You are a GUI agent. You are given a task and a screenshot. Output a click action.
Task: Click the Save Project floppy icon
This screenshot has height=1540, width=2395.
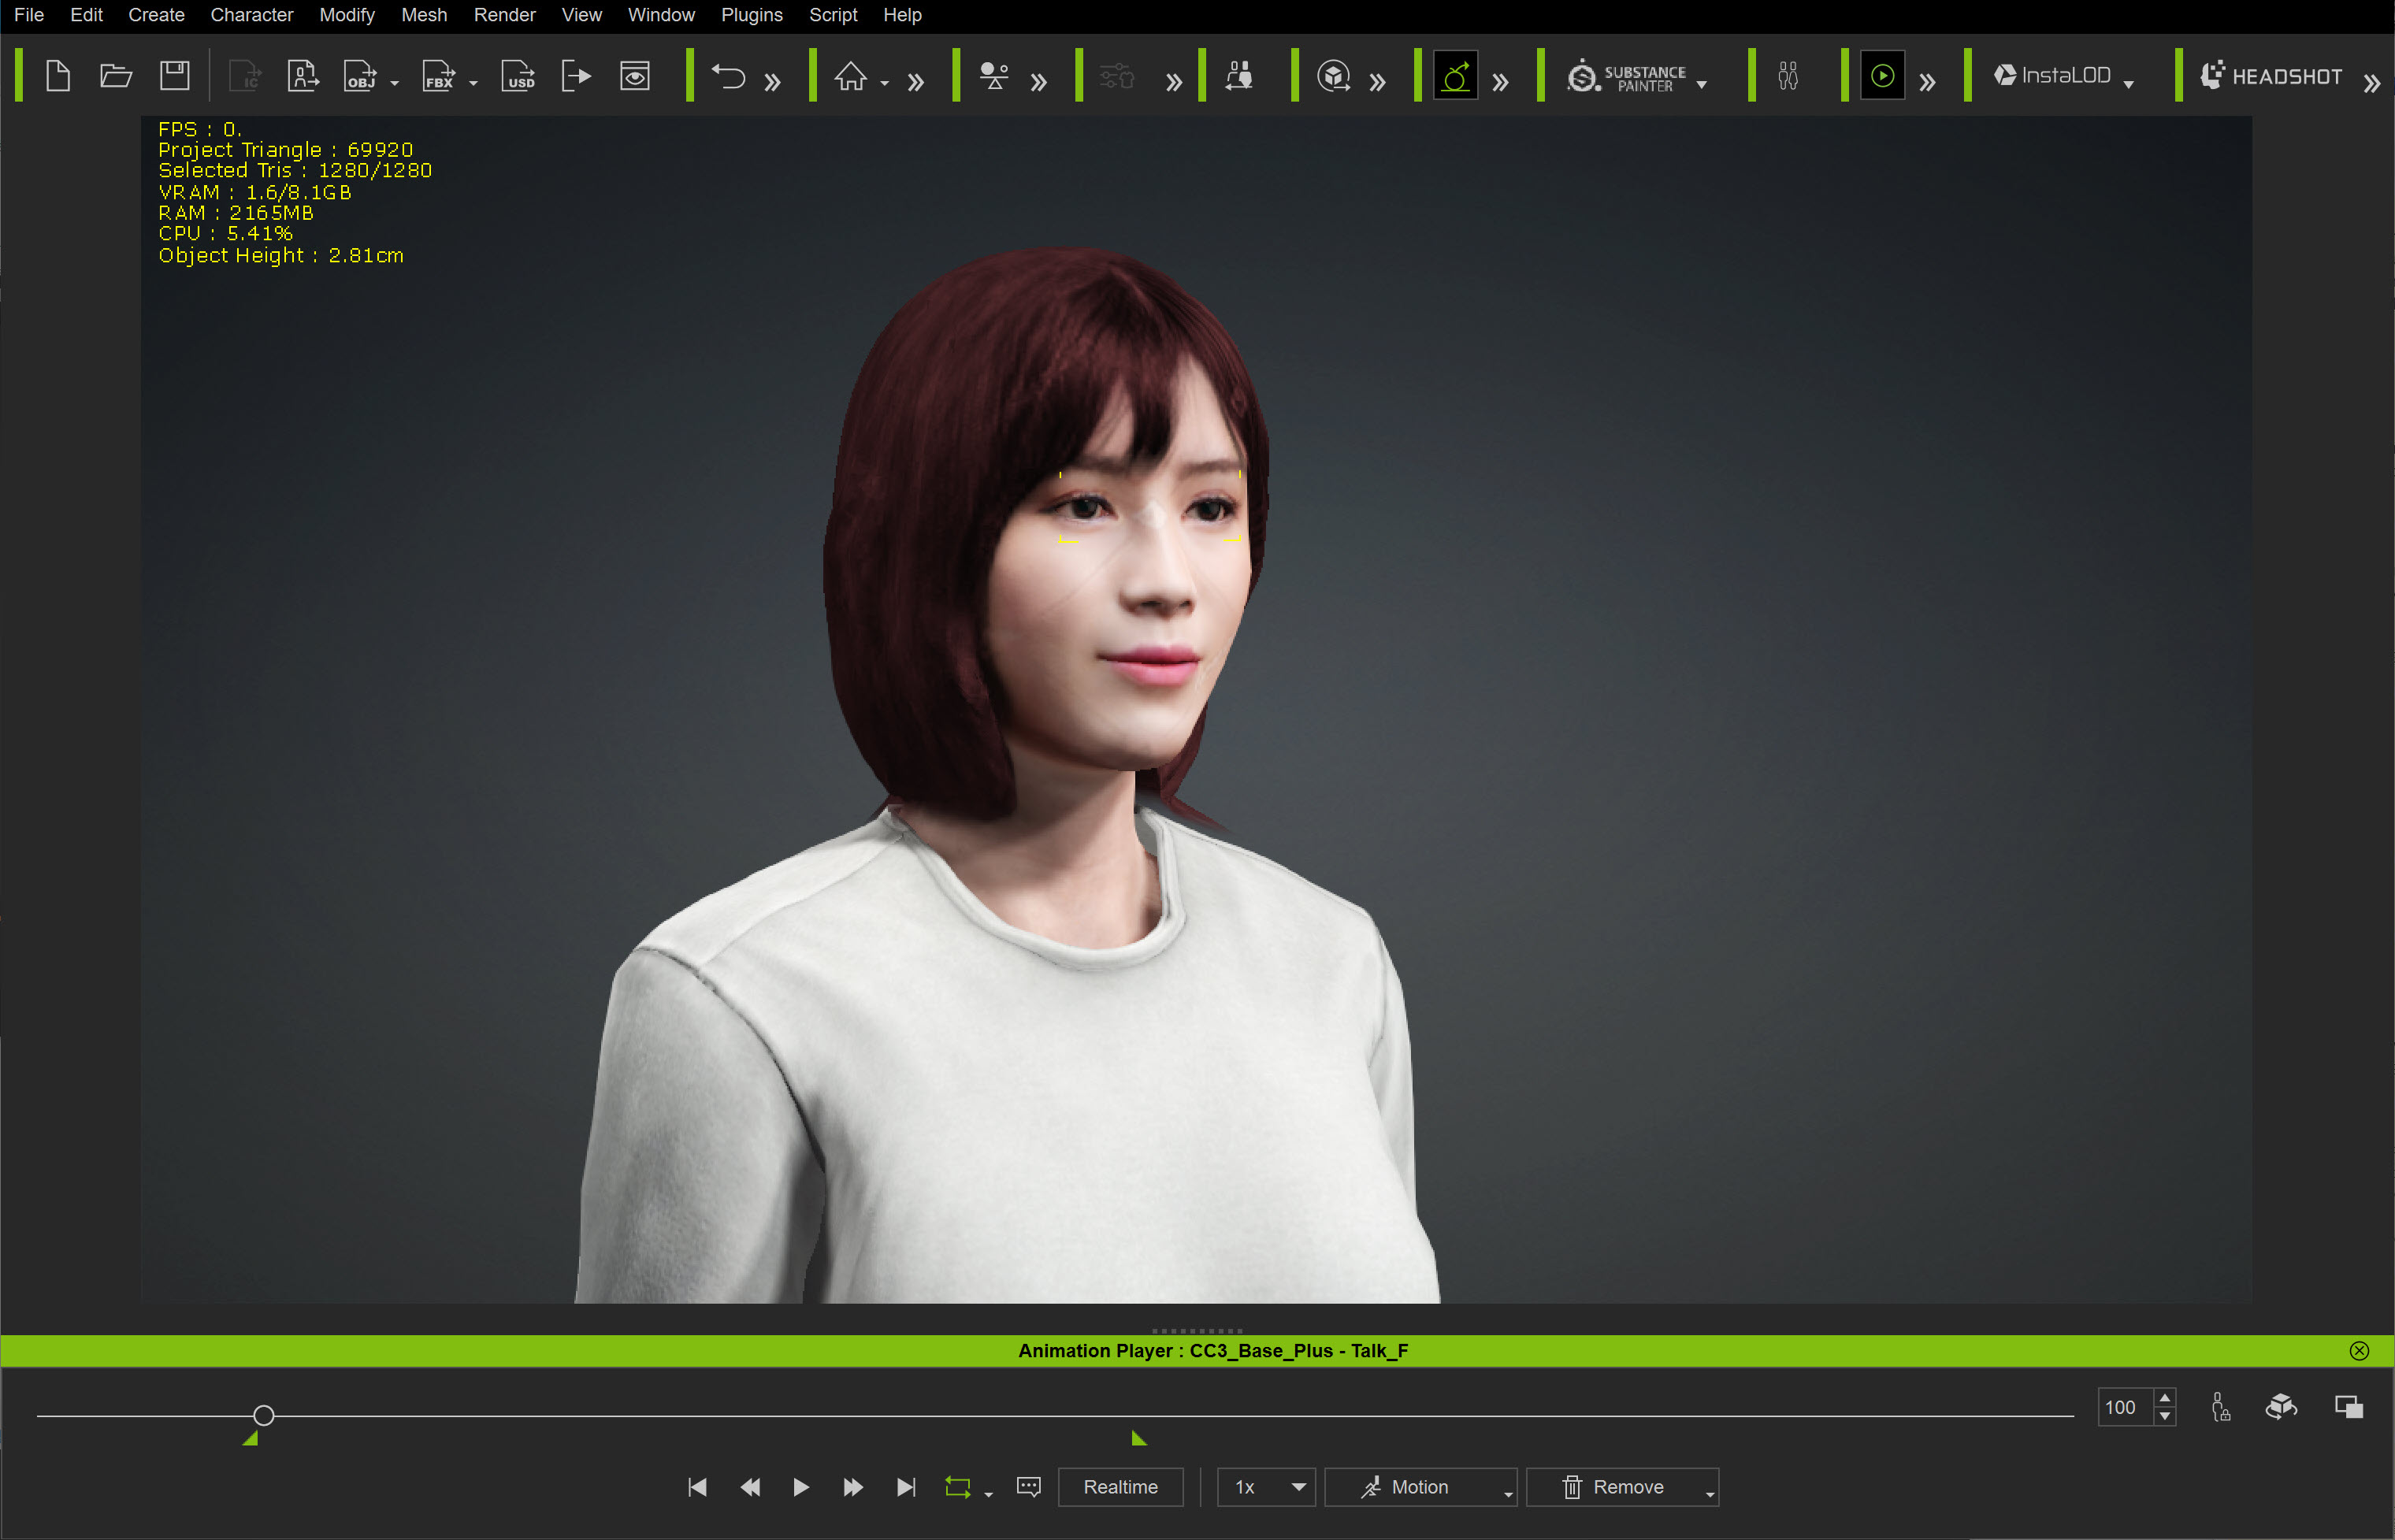[175, 76]
